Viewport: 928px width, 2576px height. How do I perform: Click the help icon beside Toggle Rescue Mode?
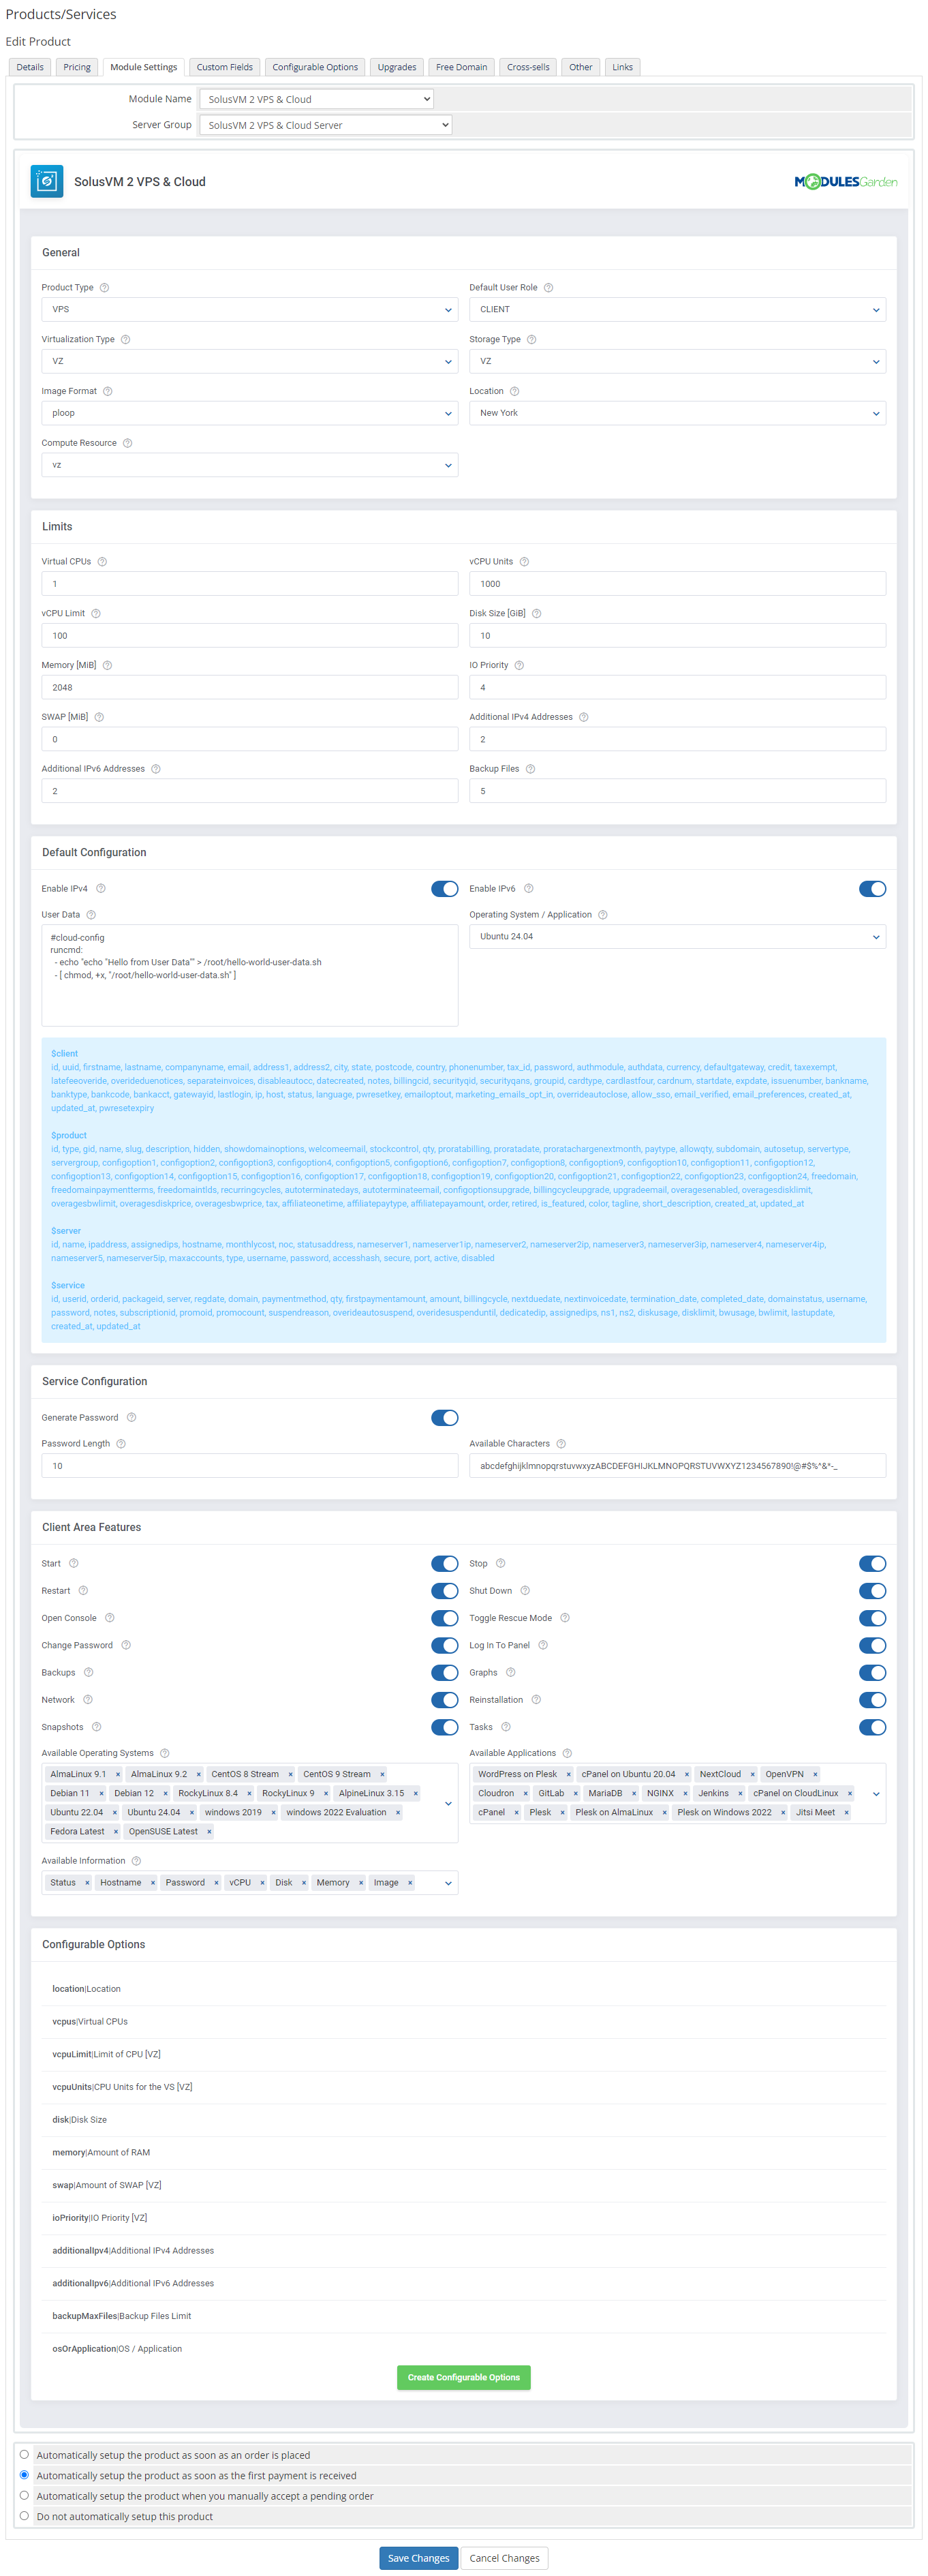pos(565,1618)
